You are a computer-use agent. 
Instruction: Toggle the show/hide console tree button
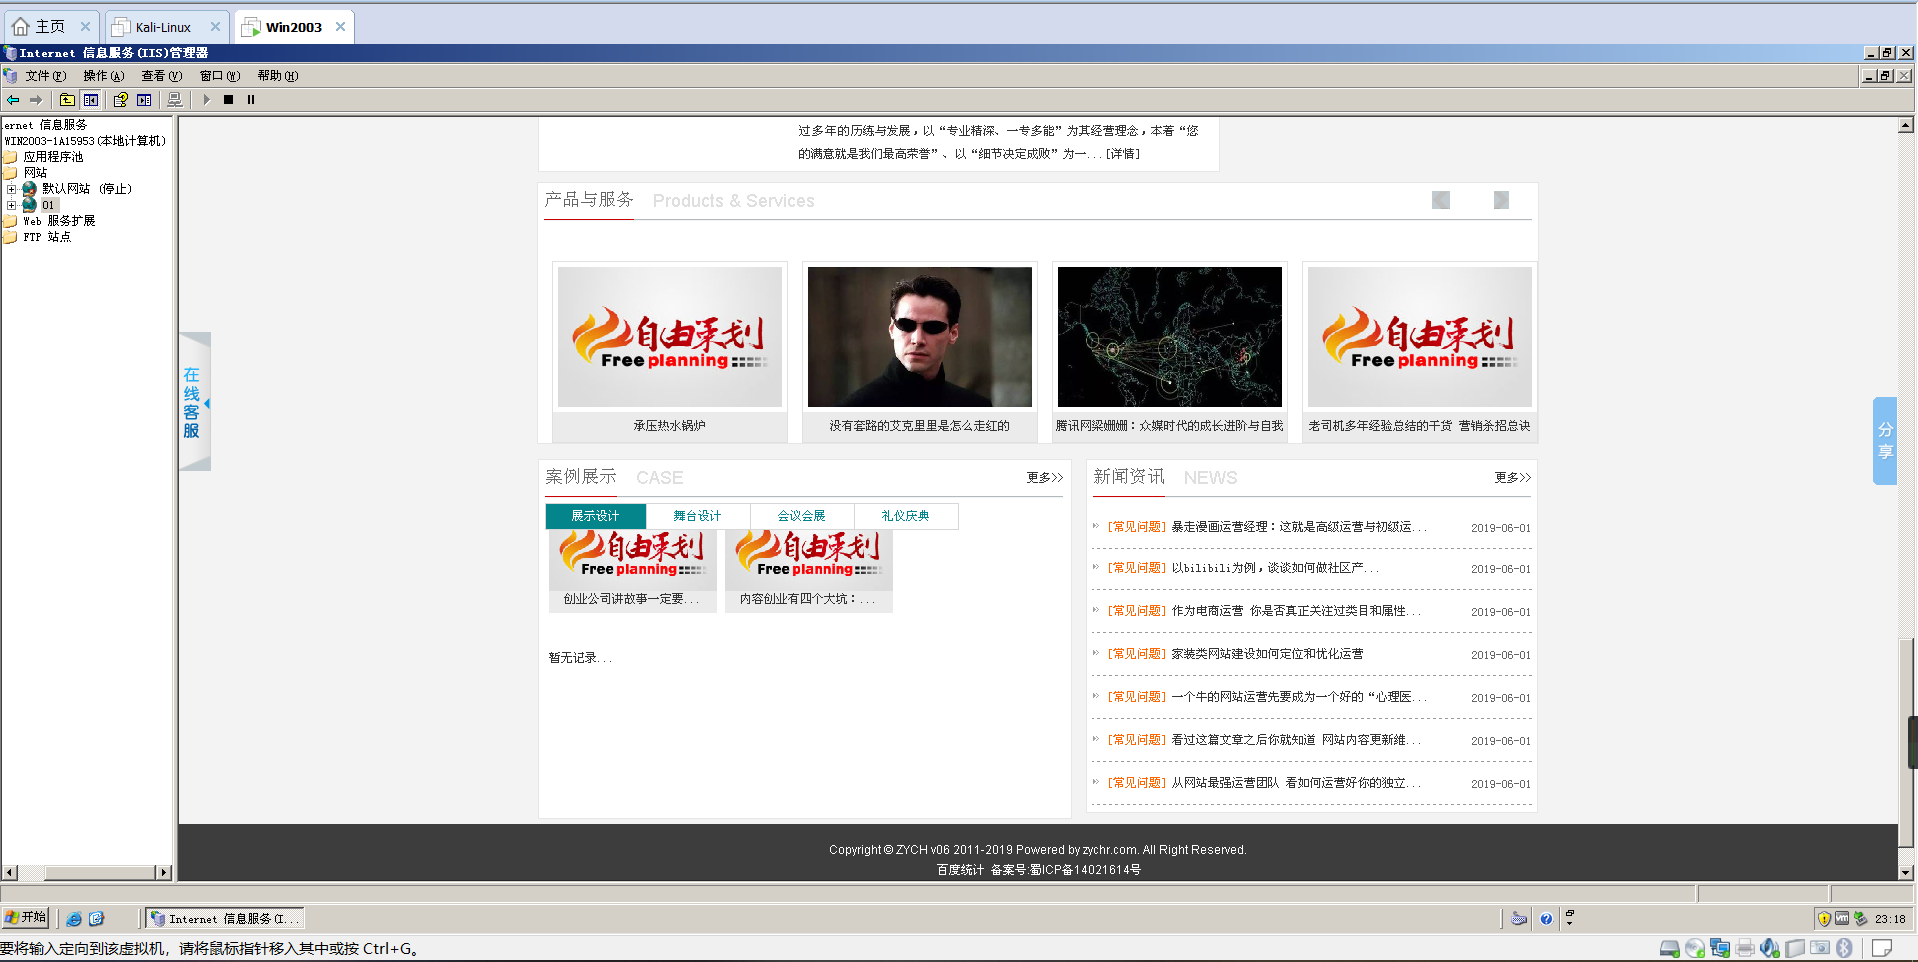(91, 100)
